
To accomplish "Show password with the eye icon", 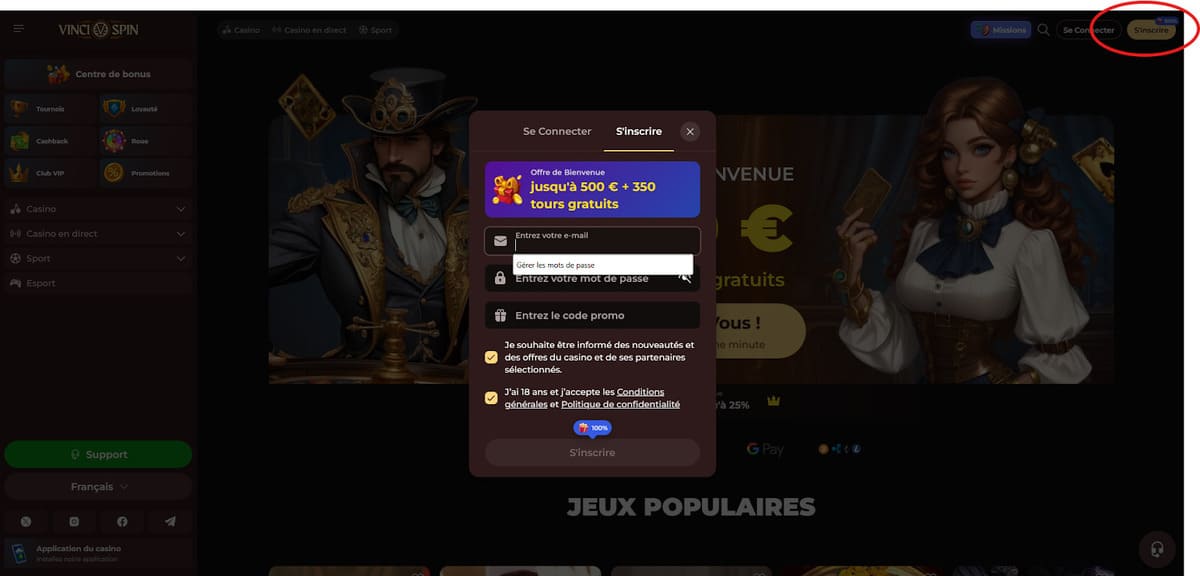I will tap(685, 278).
